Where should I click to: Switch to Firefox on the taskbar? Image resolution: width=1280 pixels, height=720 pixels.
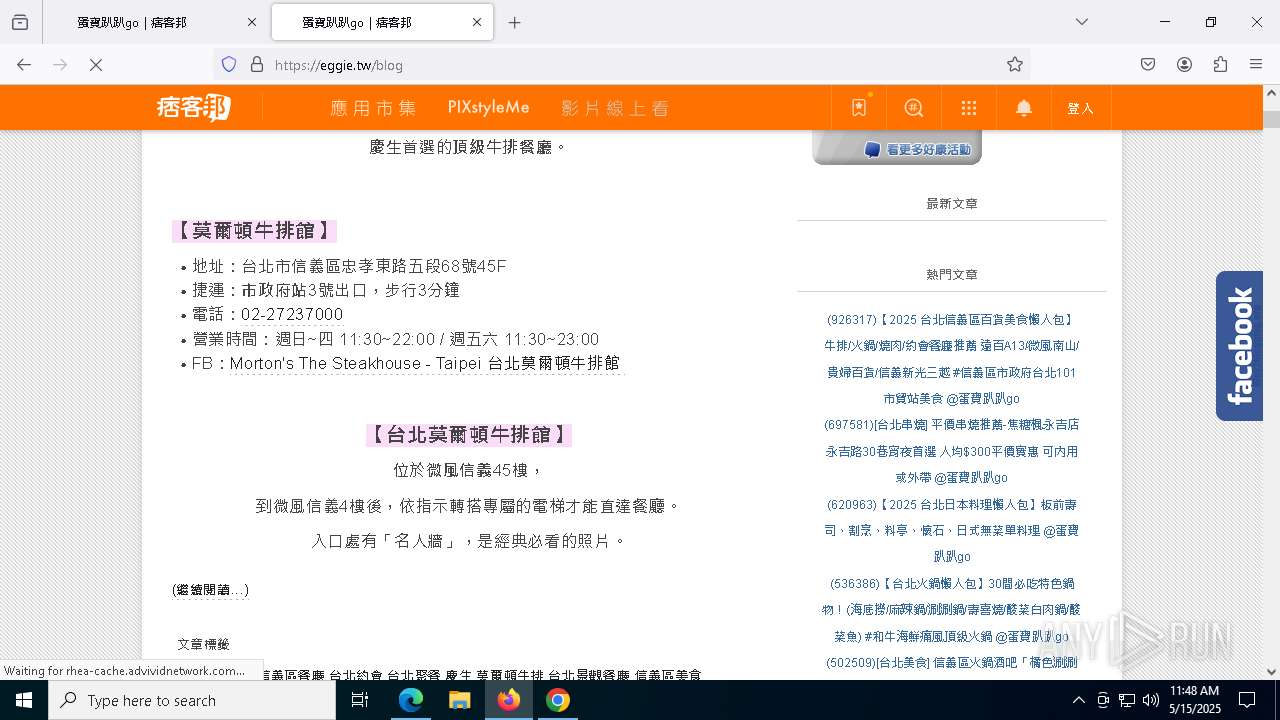pos(508,700)
